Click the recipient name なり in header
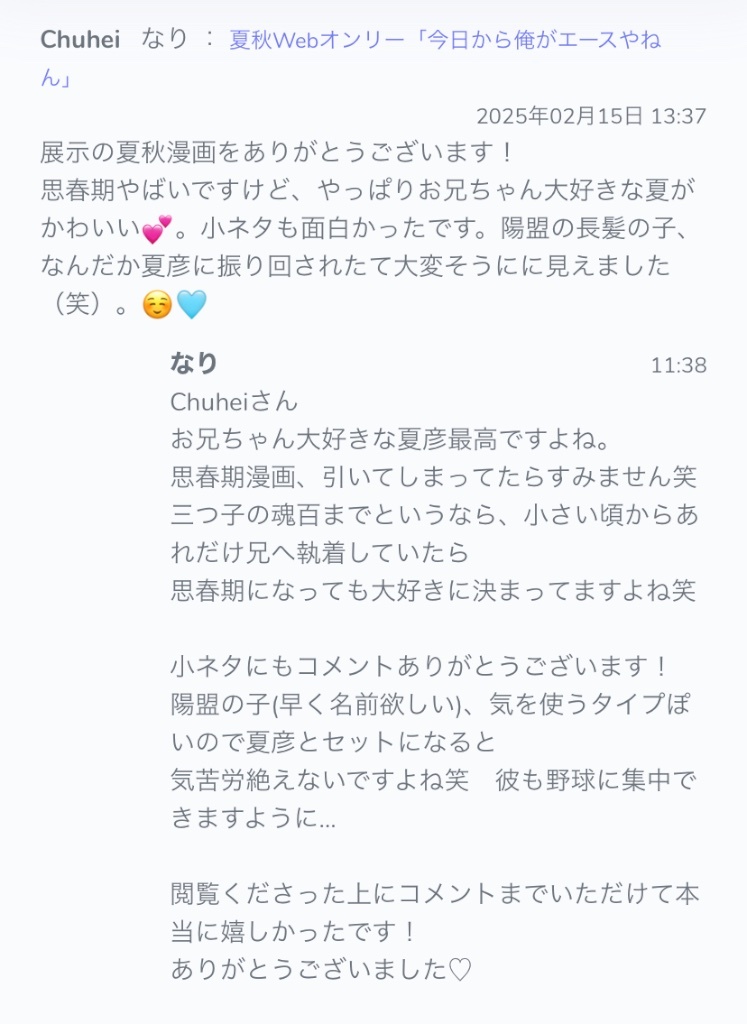 (x=165, y=39)
